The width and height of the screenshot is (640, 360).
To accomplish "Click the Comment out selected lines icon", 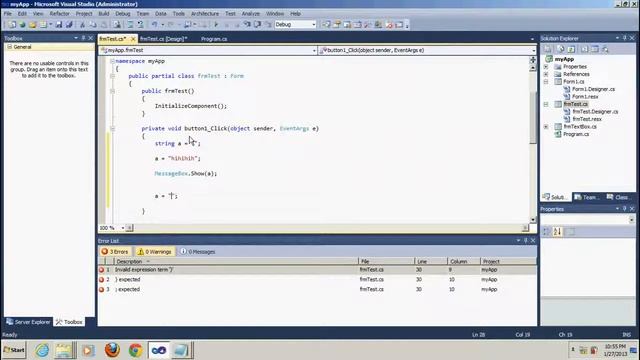I will click(130, 24).
